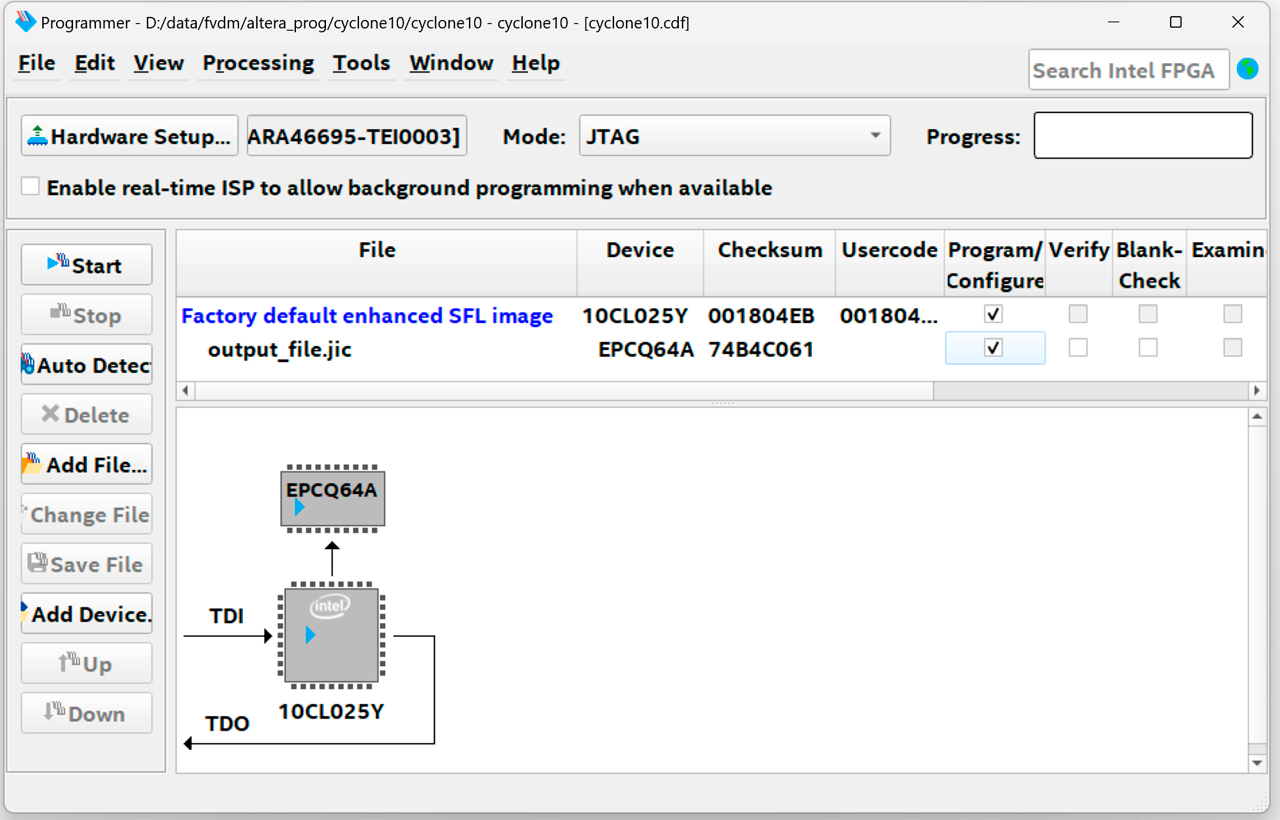This screenshot has width=1280, height=820.
Task: Click the Progress bar field
Action: pos(1143,136)
